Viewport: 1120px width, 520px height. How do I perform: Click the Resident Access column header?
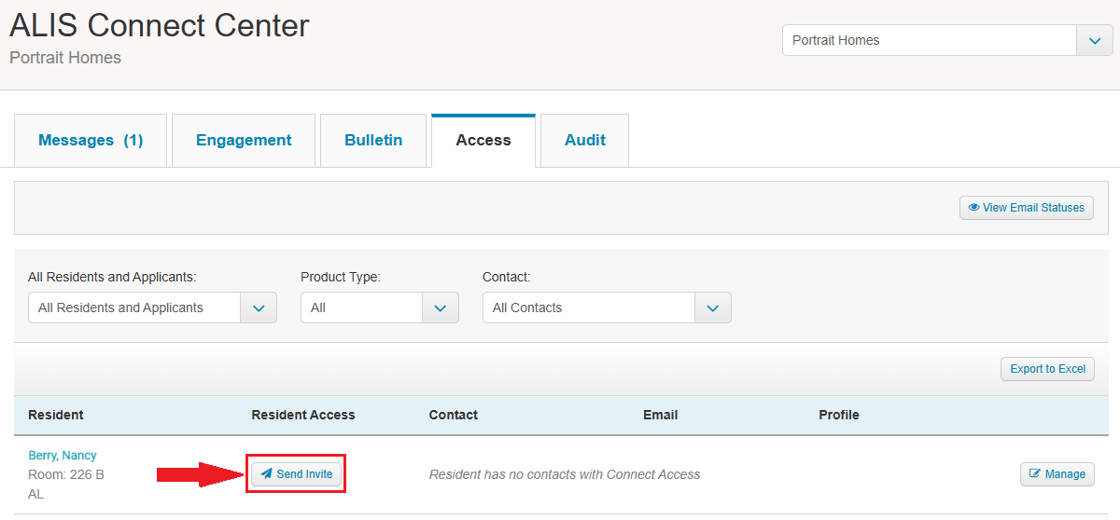303,415
